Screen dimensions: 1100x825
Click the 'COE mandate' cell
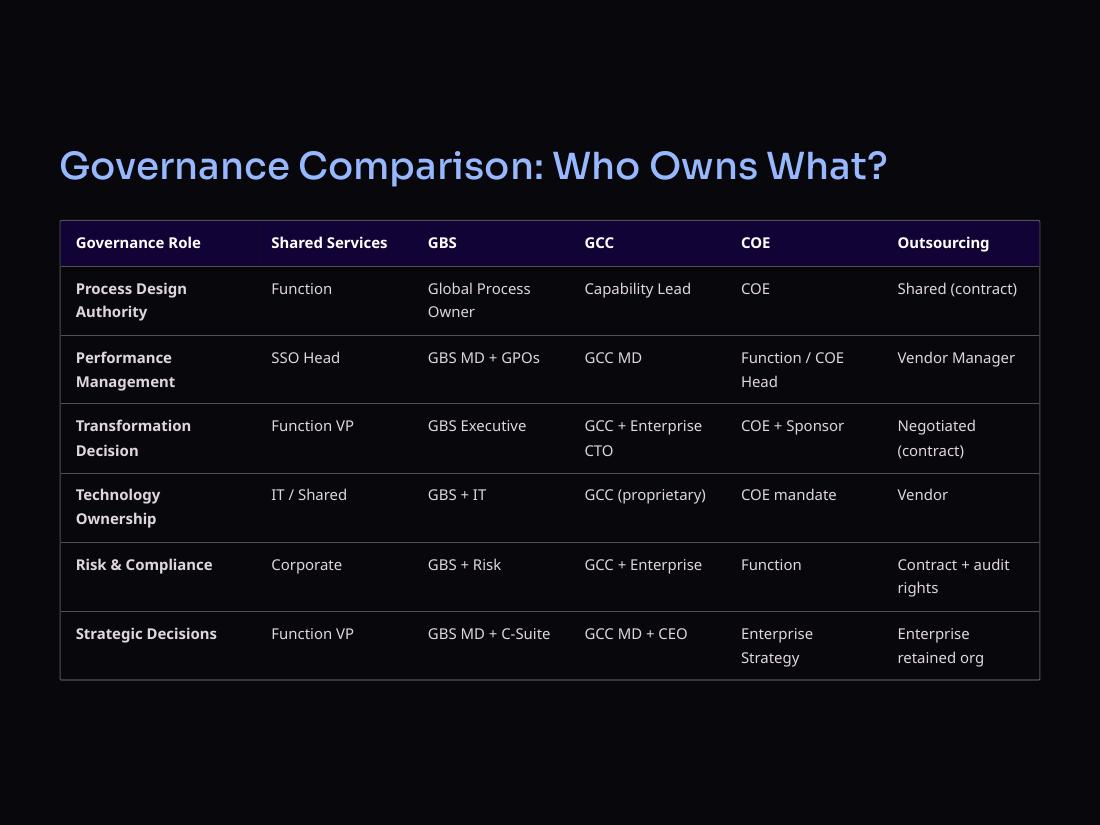click(789, 495)
